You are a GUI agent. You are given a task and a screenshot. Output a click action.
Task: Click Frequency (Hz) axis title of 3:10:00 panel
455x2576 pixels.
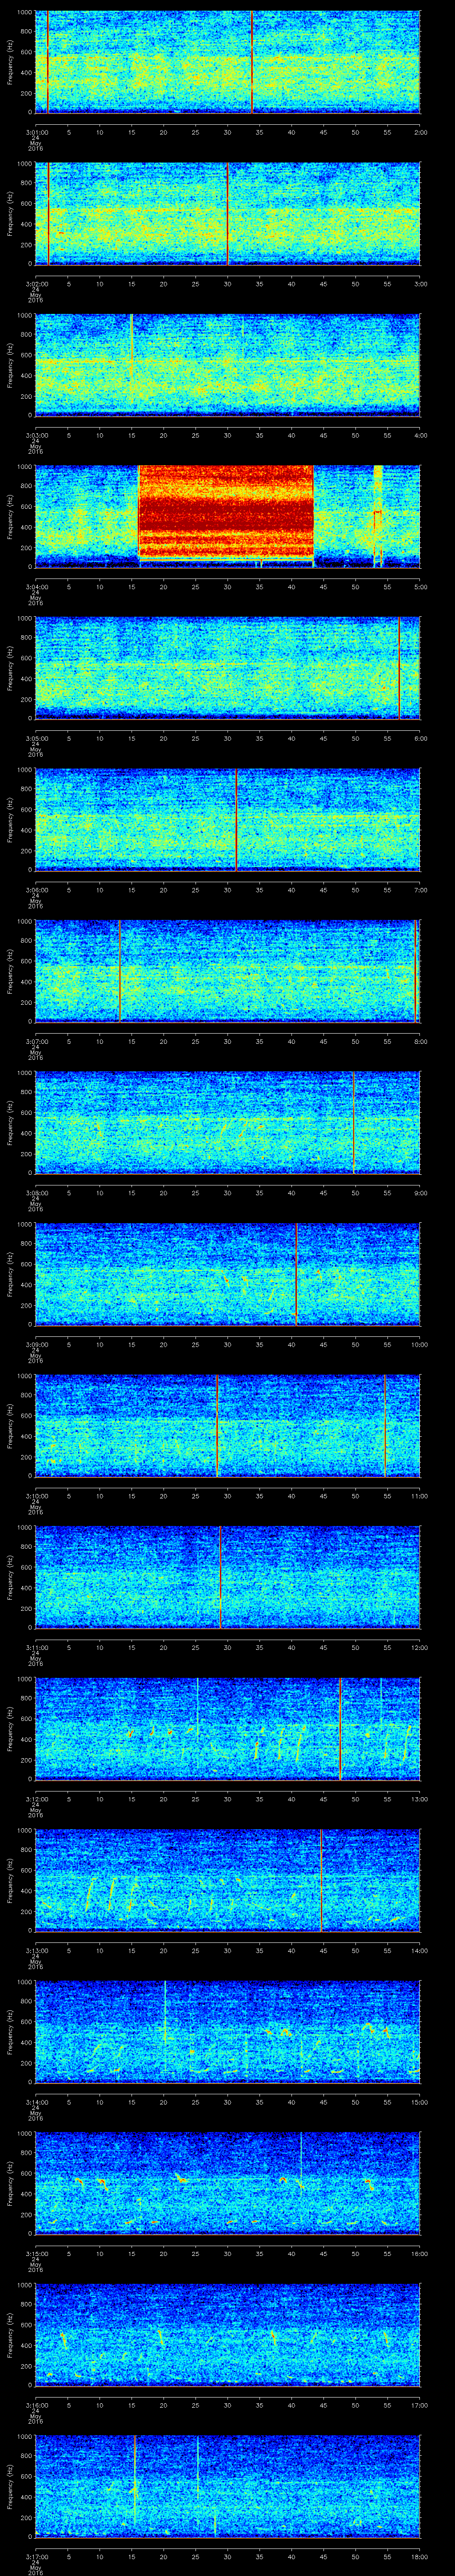10,1426
